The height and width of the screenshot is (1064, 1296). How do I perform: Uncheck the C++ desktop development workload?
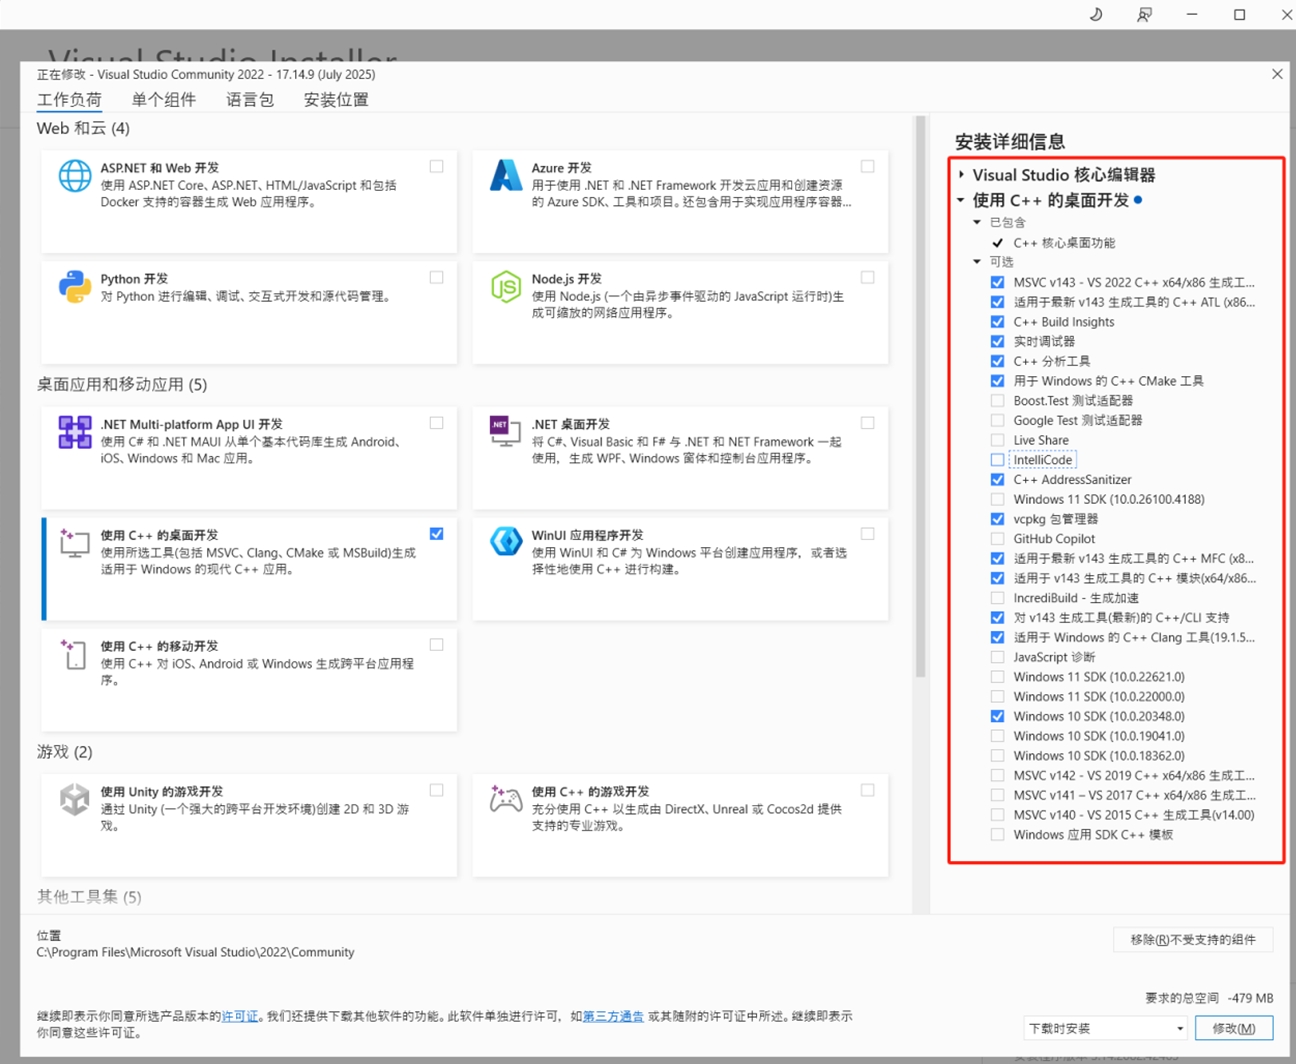pos(437,534)
